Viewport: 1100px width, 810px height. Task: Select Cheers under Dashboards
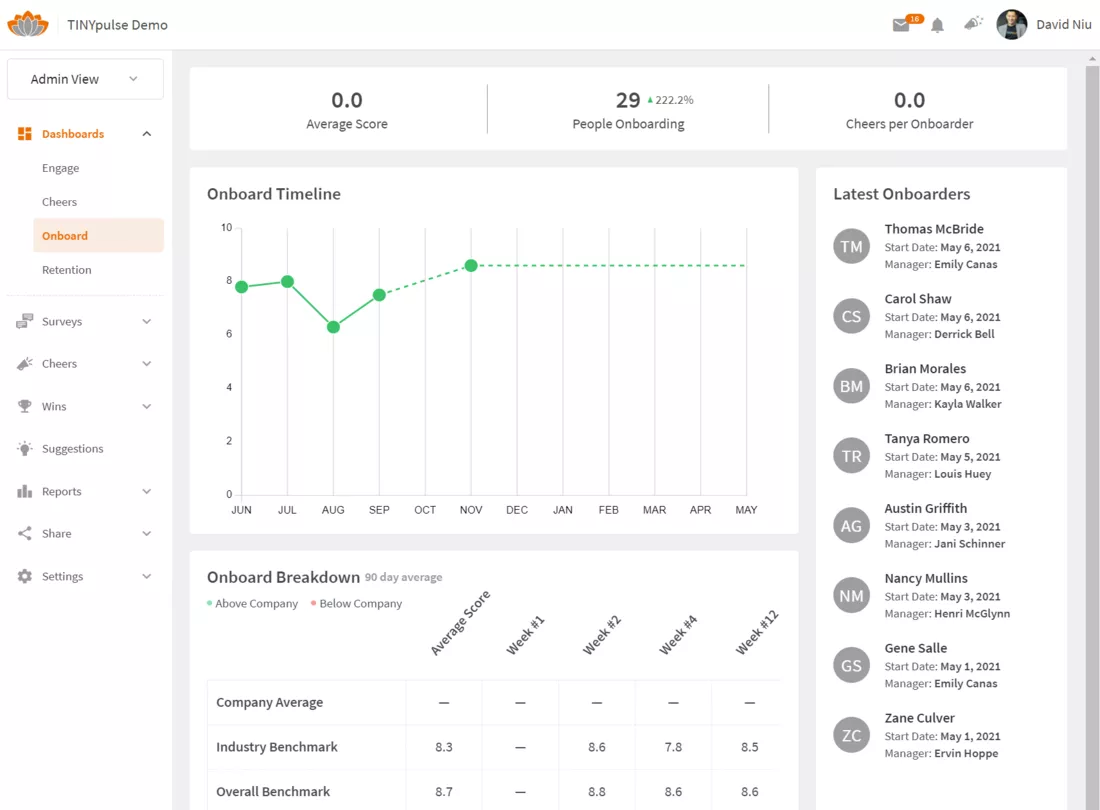pos(60,202)
